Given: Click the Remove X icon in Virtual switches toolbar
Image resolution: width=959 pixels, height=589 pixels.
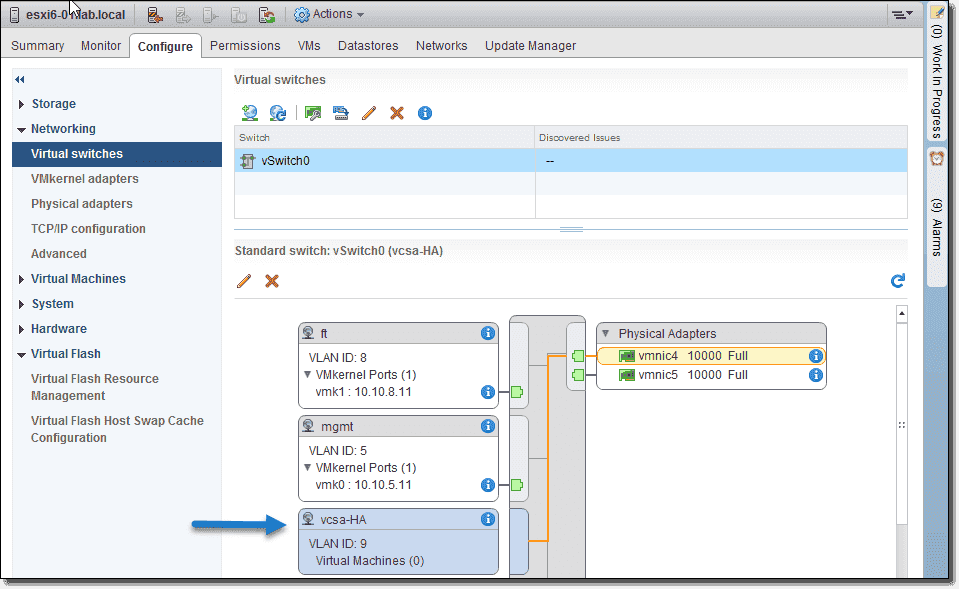Looking at the screenshot, I should 397,113.
